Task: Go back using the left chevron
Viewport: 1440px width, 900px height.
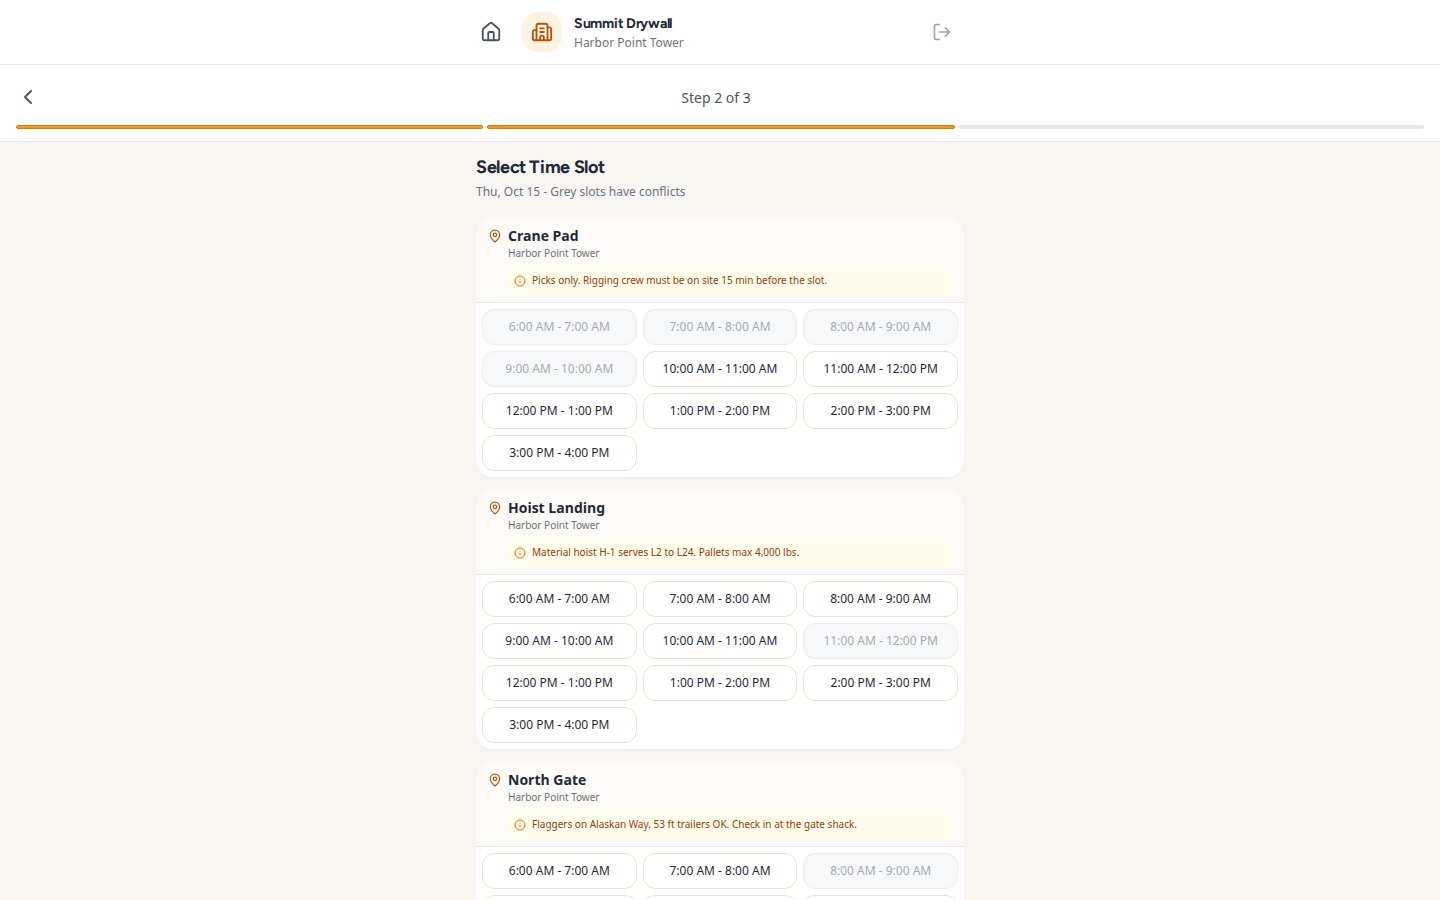Action: (28, 97)
